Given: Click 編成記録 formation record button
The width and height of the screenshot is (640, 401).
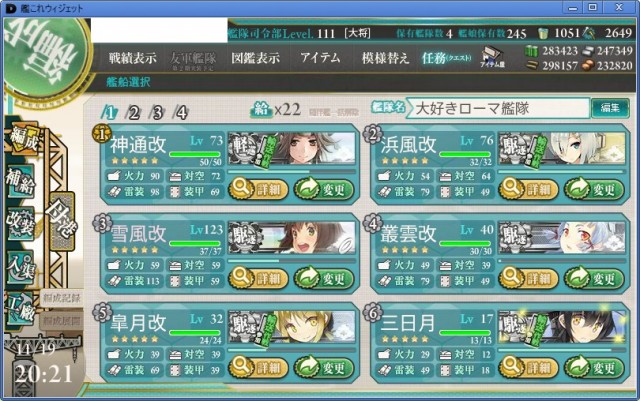Looking at the screenshot, I should pos(61,299).
